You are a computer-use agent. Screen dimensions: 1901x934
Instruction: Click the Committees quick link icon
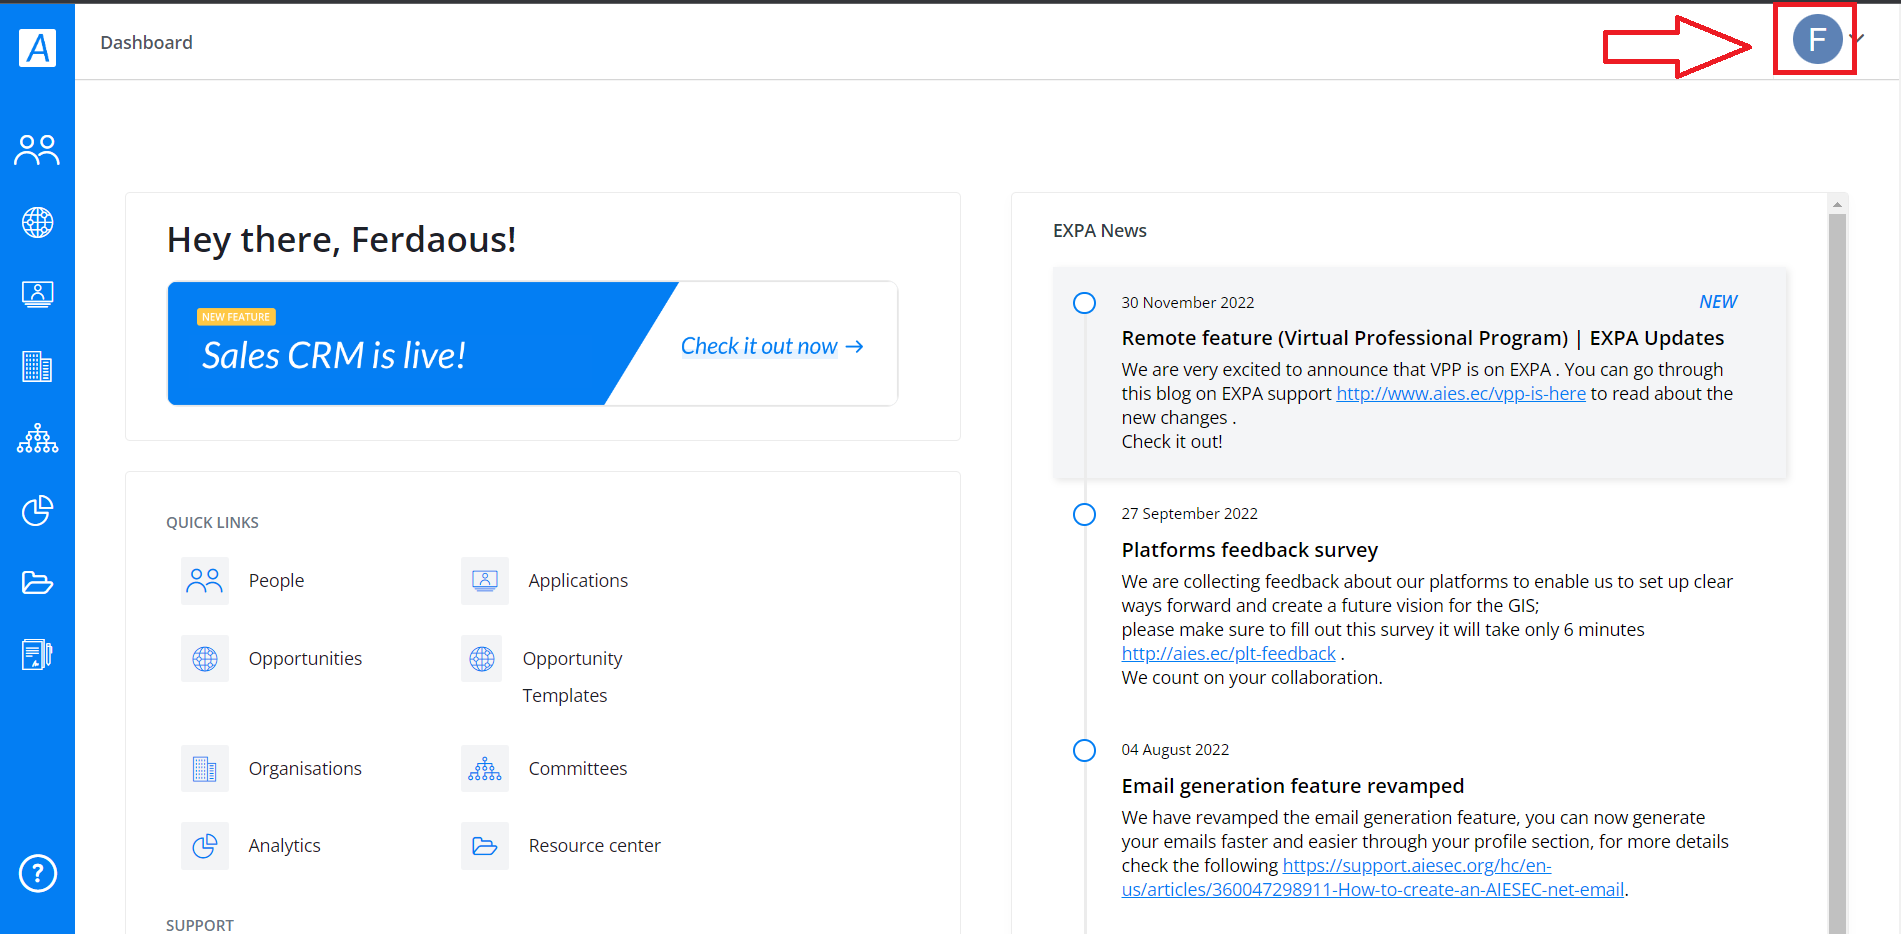(485, 768)
